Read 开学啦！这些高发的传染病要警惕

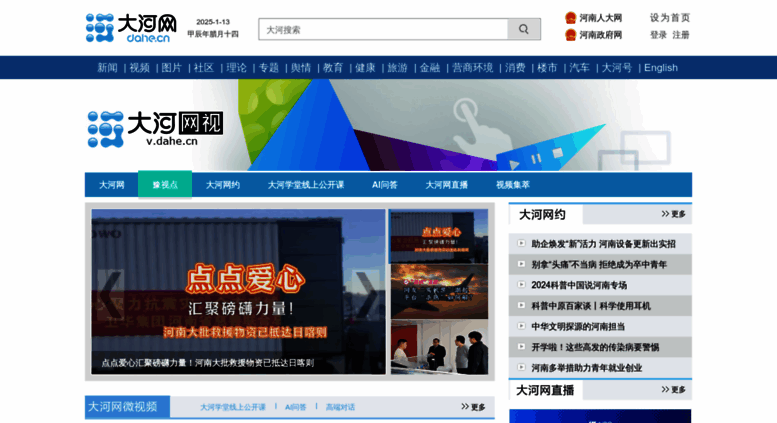(x=595, y=347)
